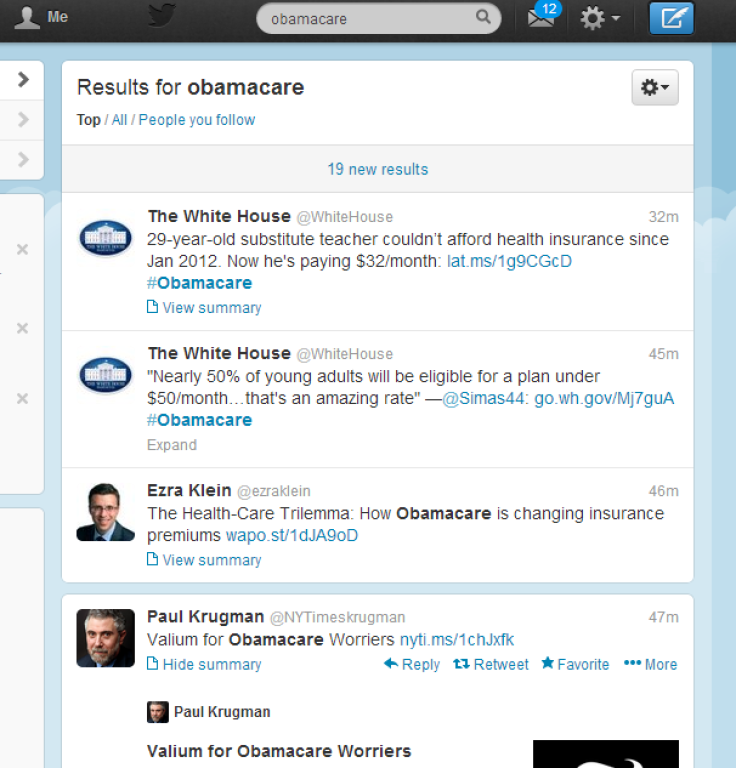Favorite Paul Krugman's tweet

[x=575, y=664]
